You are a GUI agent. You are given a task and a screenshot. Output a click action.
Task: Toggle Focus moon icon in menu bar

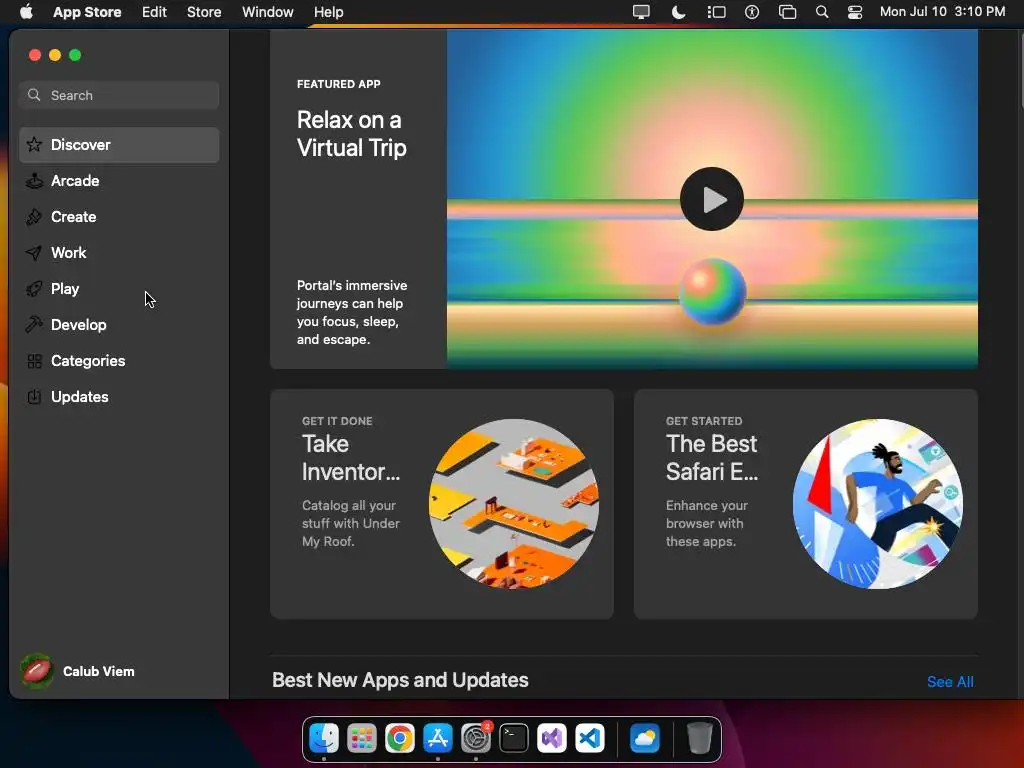679,12
